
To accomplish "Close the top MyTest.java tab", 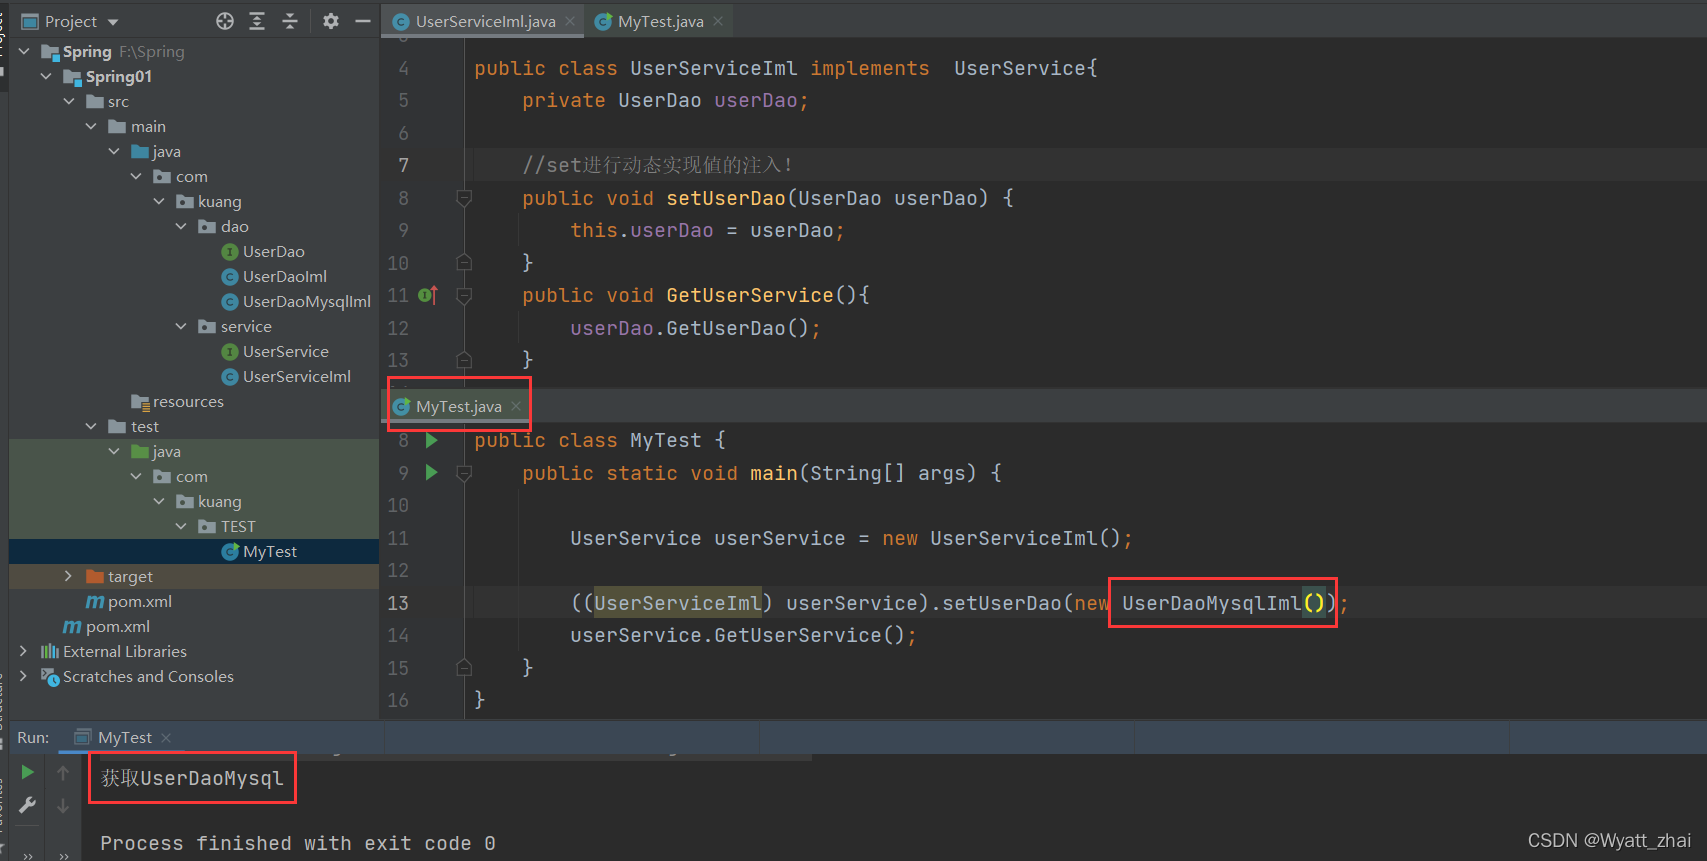I will (x=718, y=21).
